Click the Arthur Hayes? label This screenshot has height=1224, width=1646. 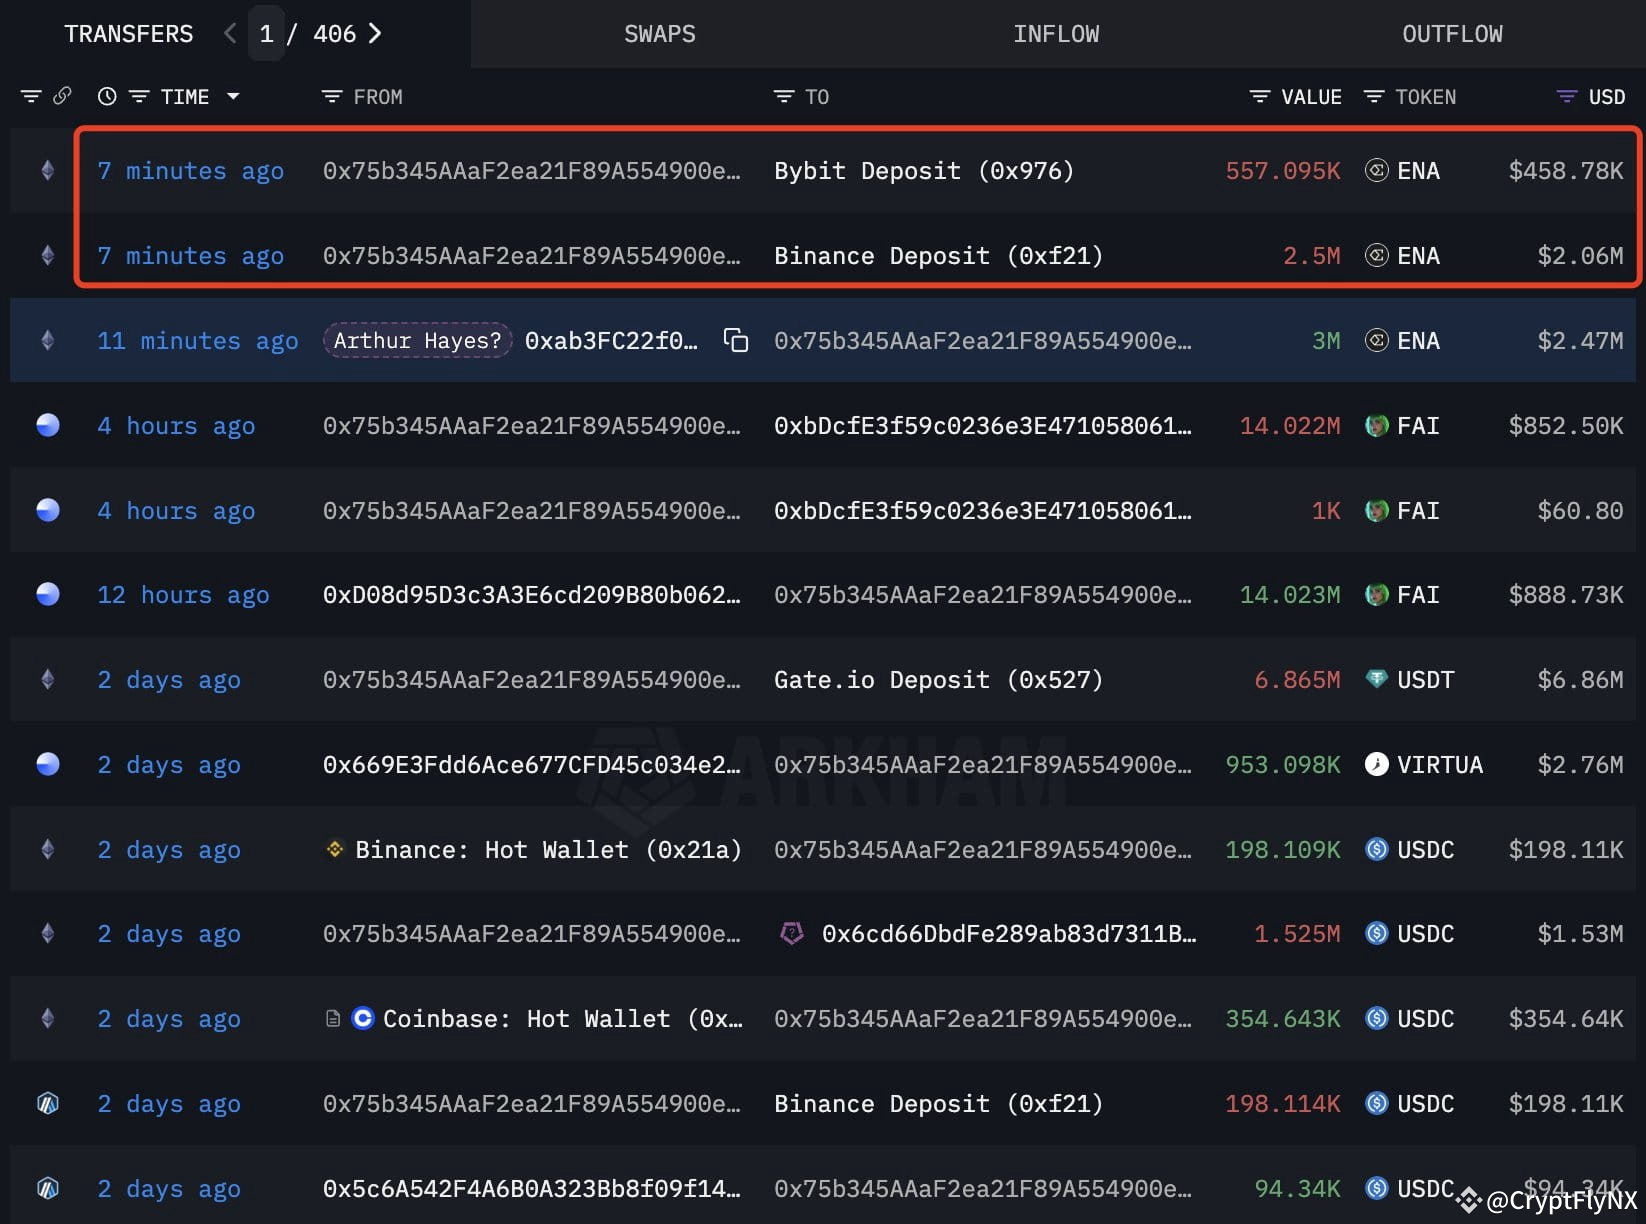(417, 341)
